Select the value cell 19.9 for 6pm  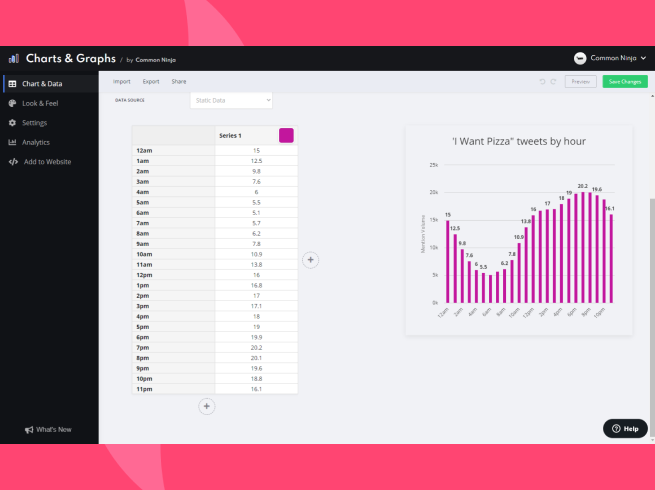(x=256, y=337)
